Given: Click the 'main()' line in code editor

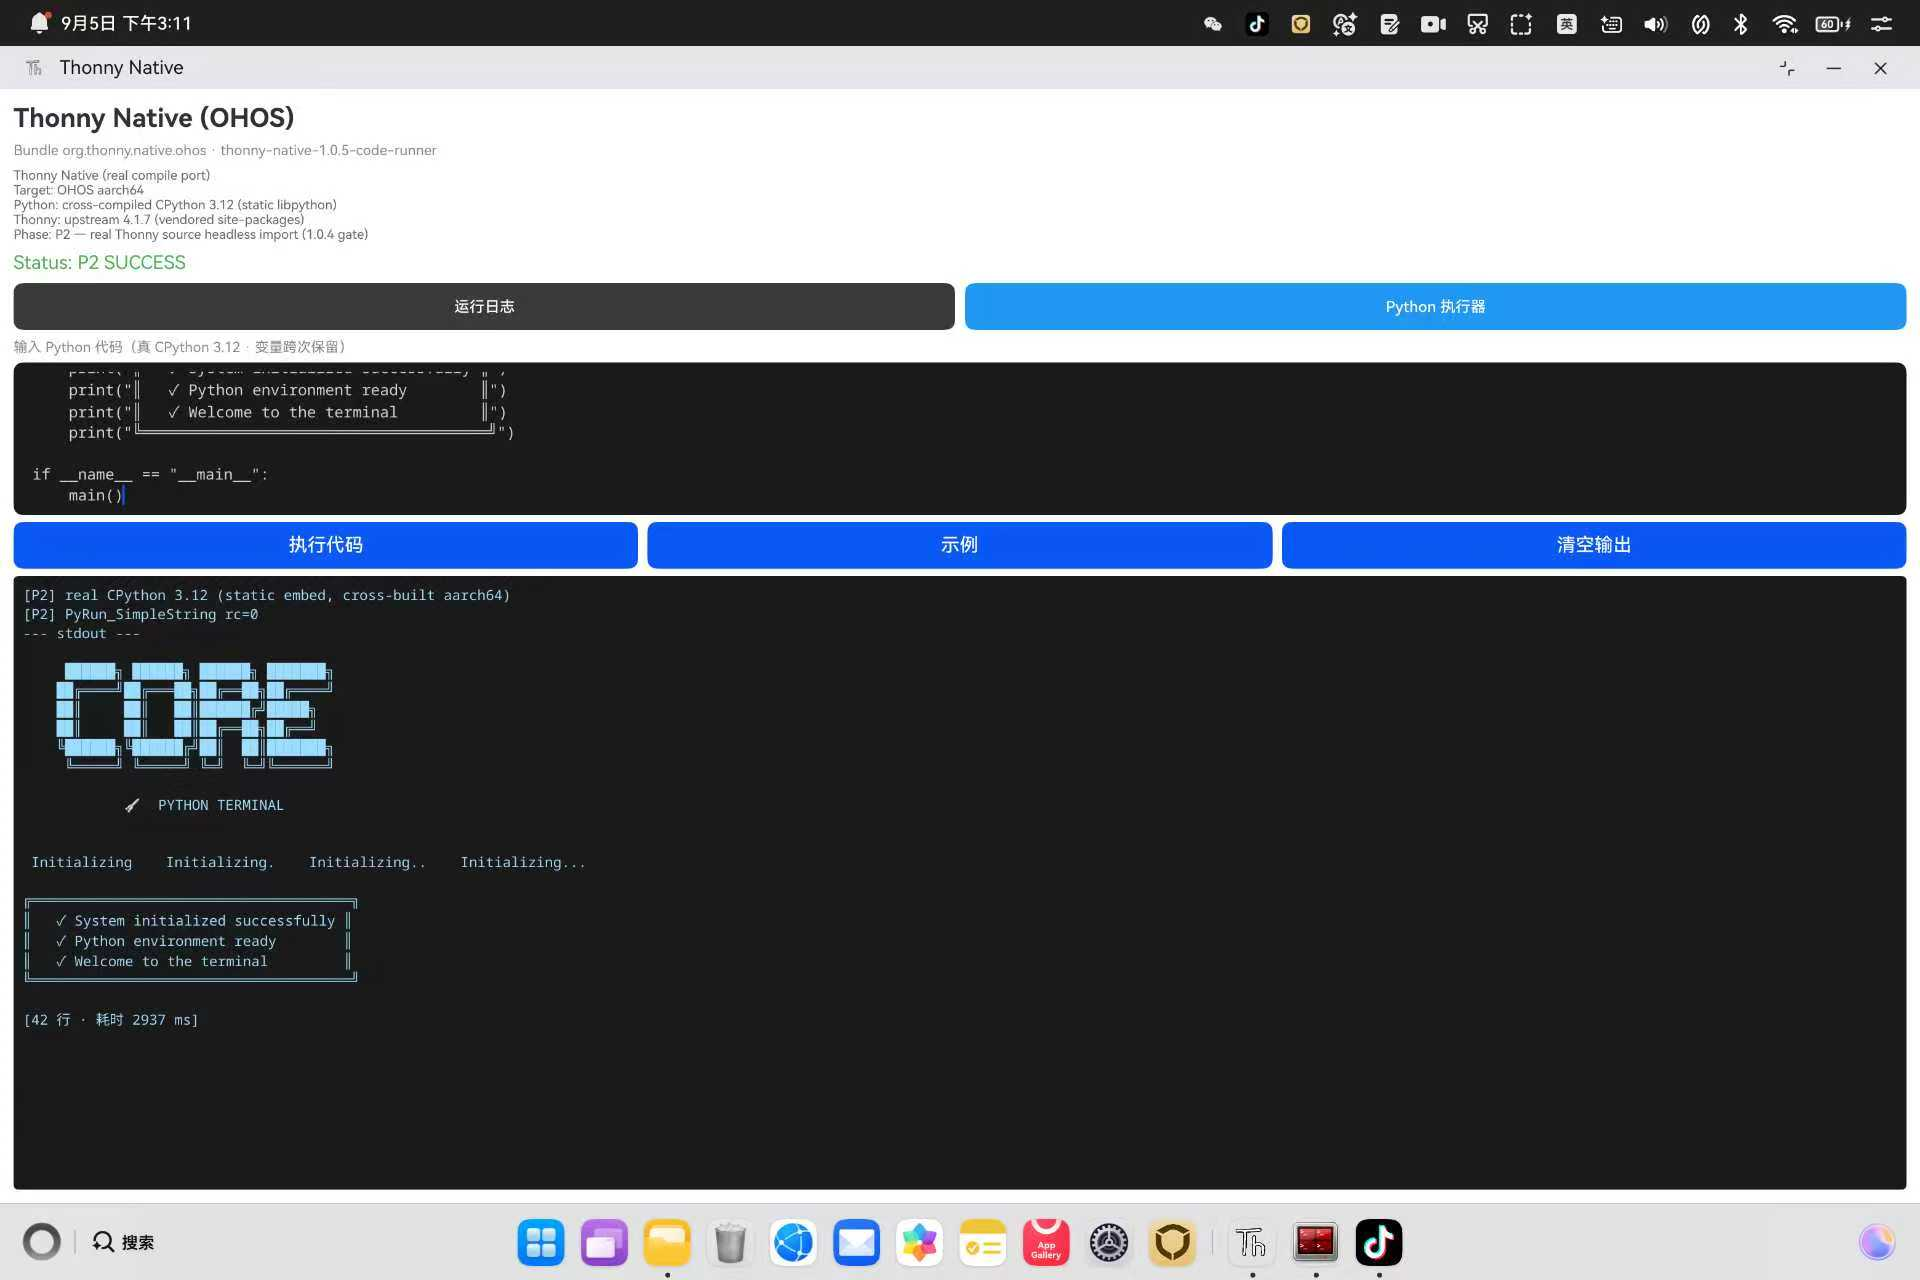Looking at the screenshot, I should [96, 495].
